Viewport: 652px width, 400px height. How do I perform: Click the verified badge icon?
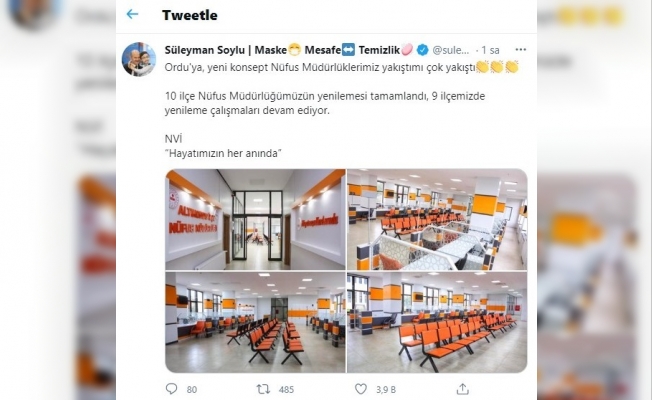pyautogui.click(x=422, y=50)
